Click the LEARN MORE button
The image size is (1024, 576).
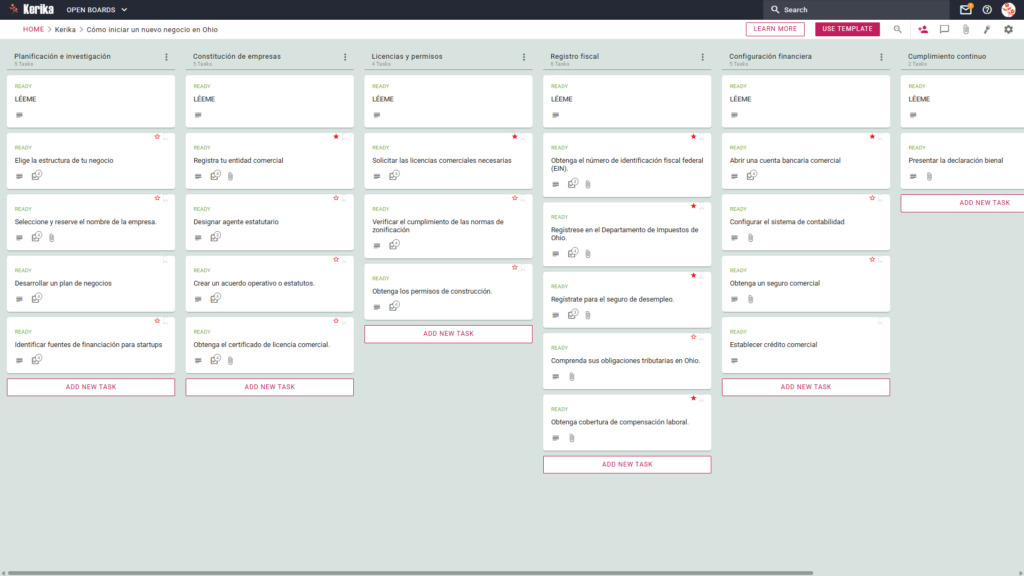[x=775, y=29]
